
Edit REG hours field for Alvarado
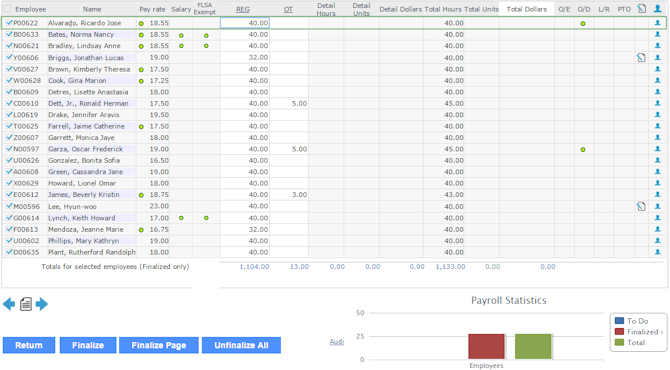point(245,23)
